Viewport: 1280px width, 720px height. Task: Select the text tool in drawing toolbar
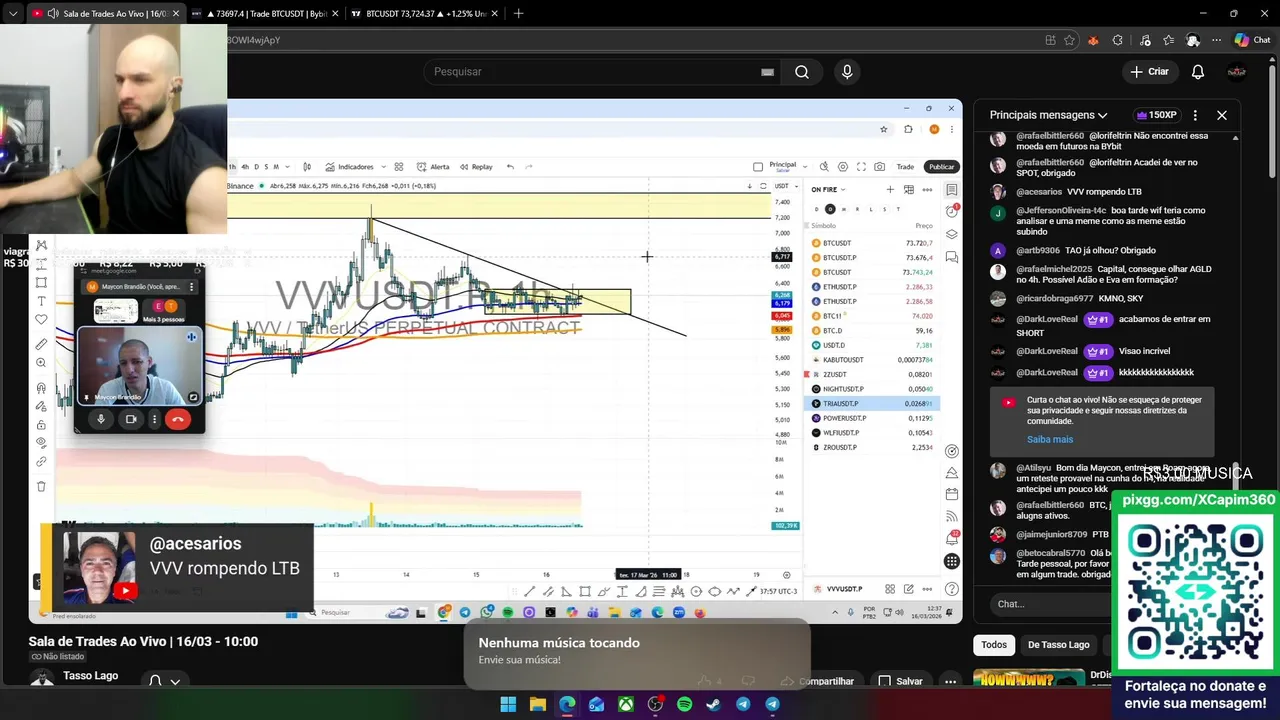pyautogui.click(x=41, y=301)
